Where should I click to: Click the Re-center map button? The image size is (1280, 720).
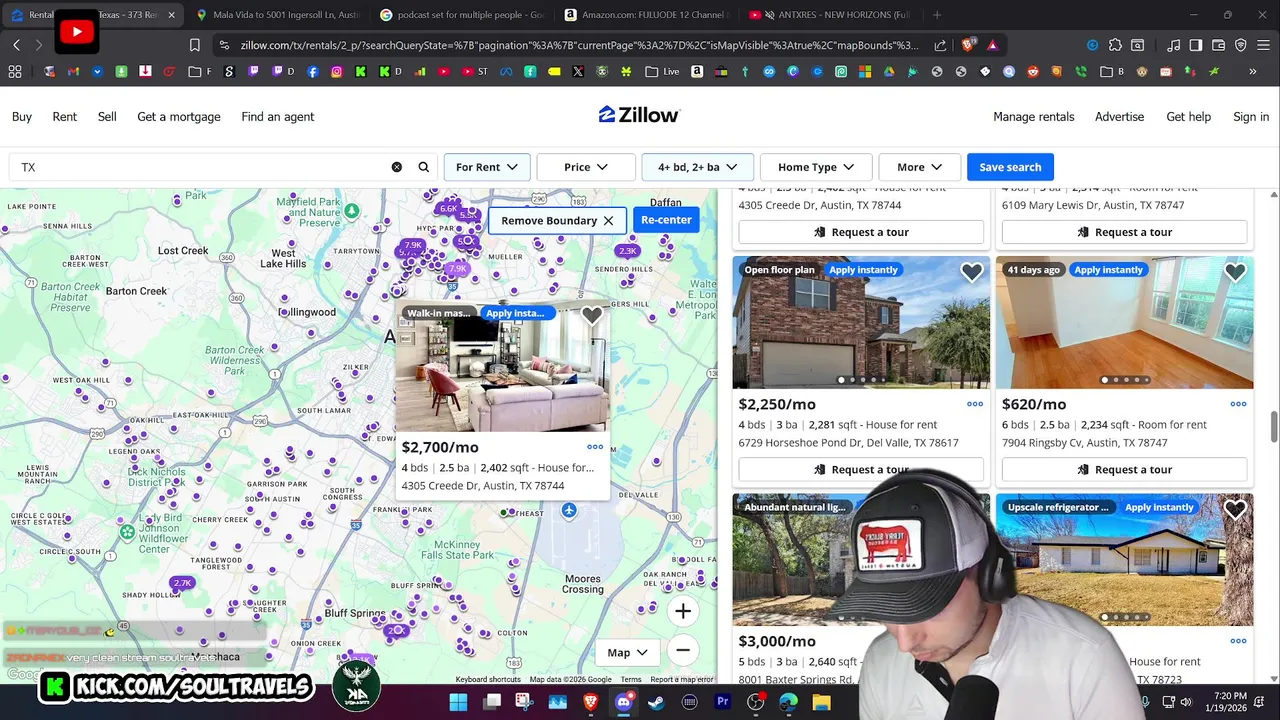[666, 220]
